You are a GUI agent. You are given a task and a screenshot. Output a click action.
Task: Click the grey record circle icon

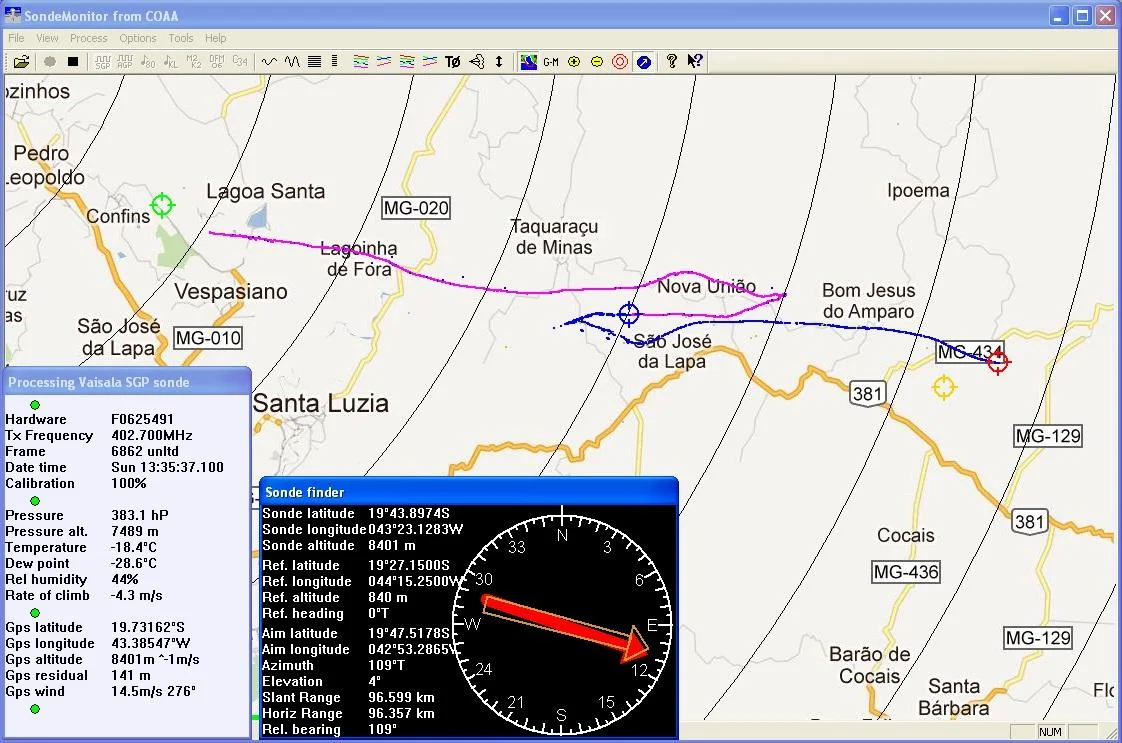49,62
